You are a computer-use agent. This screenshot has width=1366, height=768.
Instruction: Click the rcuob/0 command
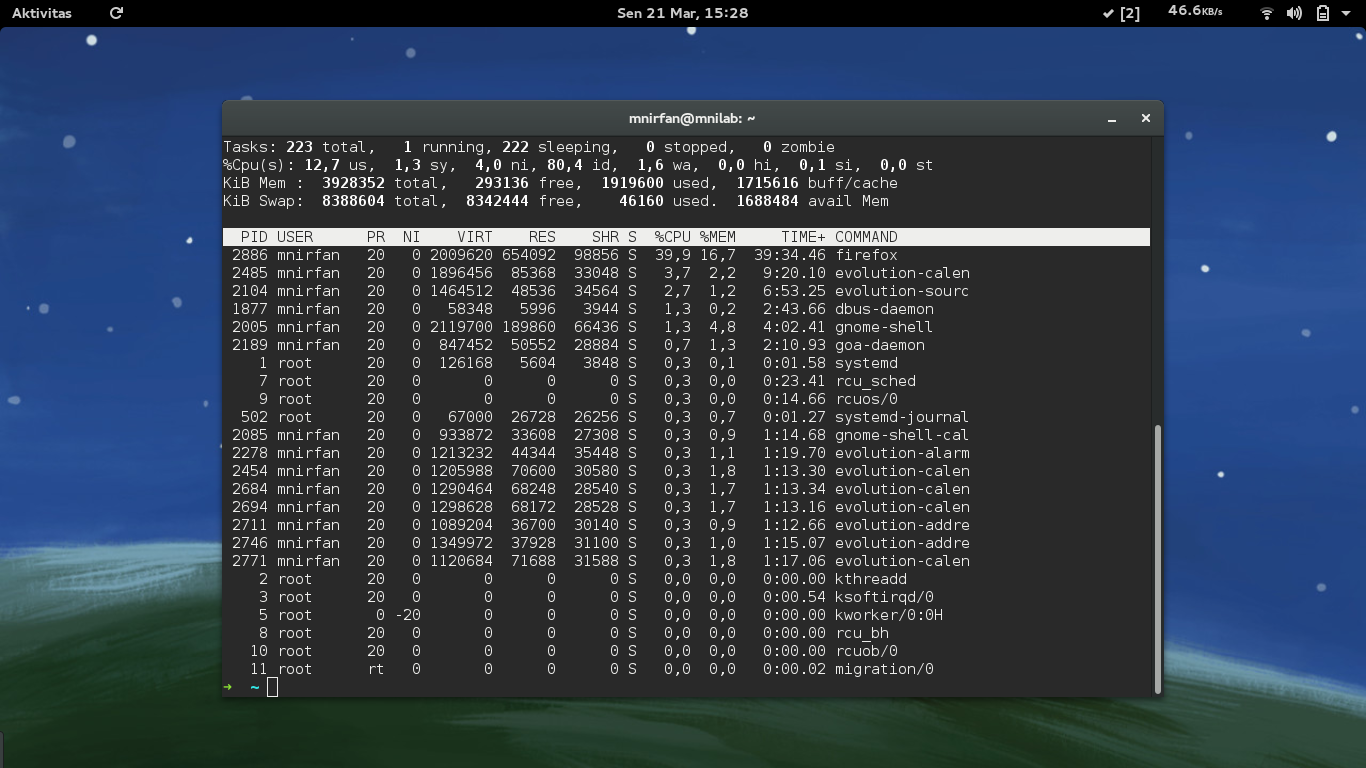point(866,651)
